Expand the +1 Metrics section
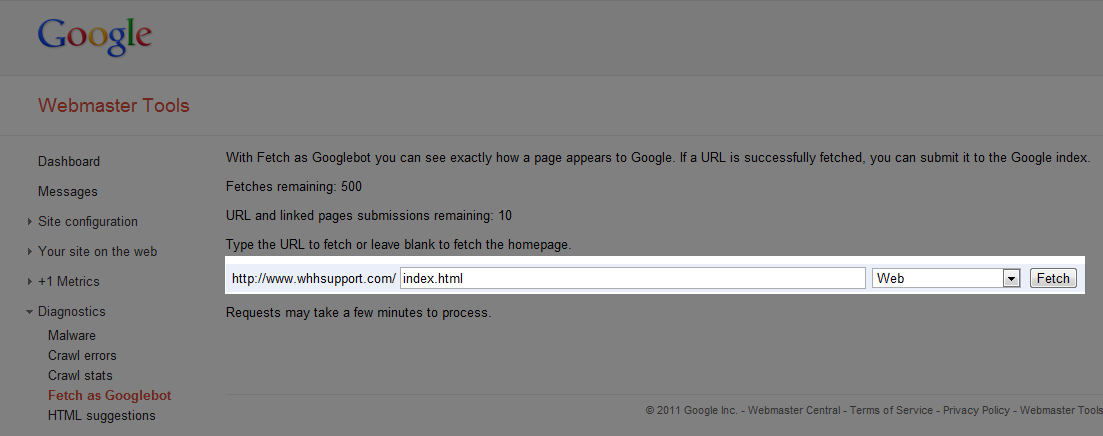The image size is (1103, 436). (69, 282)
